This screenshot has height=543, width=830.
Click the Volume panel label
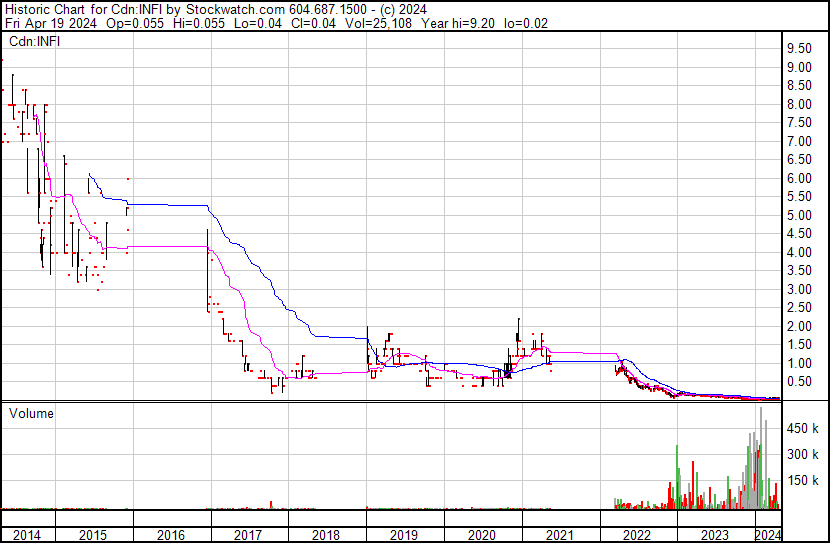pos(32,413)
